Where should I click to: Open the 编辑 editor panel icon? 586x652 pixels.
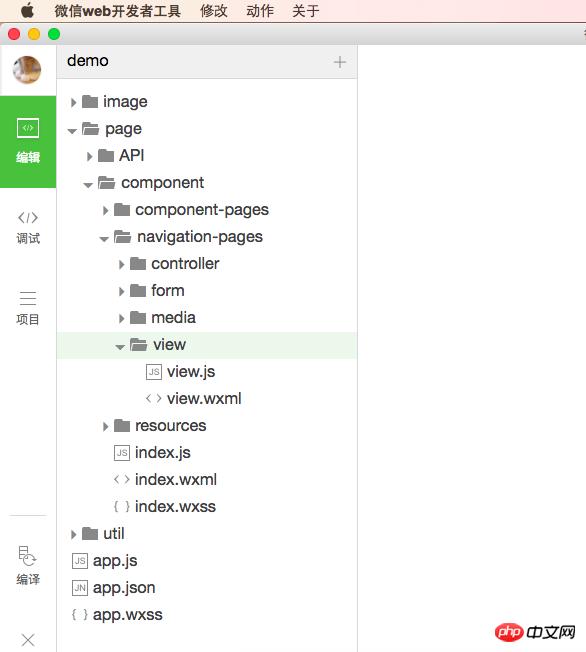pyautogui.click(x=28, y=128)
